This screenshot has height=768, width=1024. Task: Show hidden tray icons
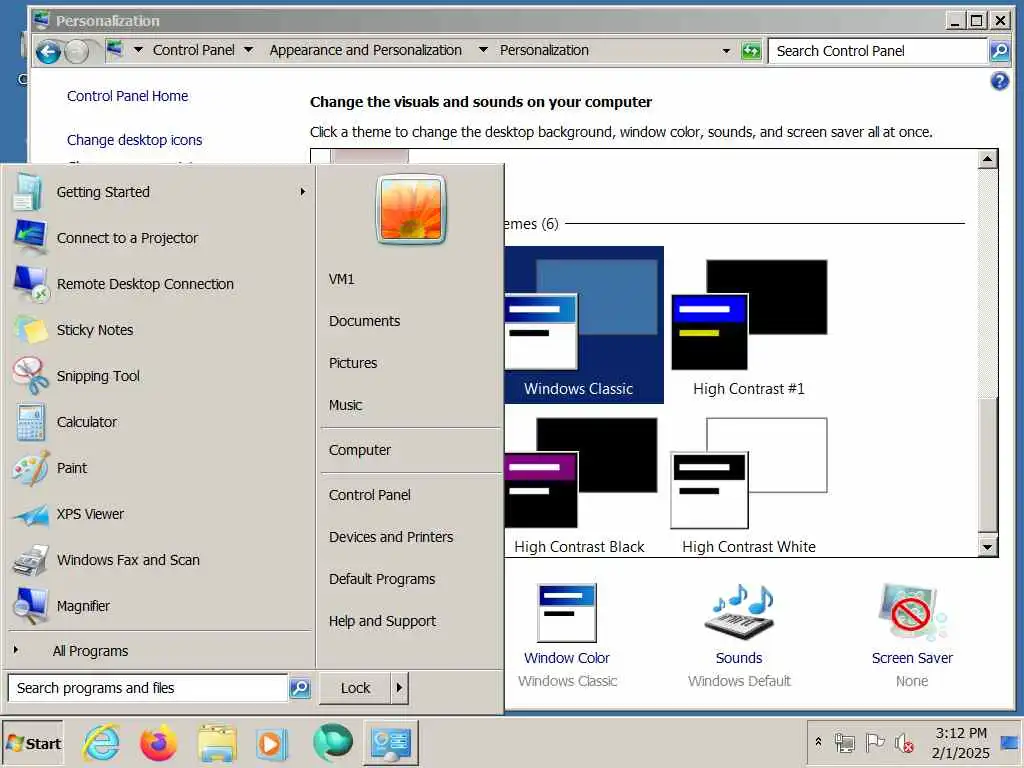[818, 743]
